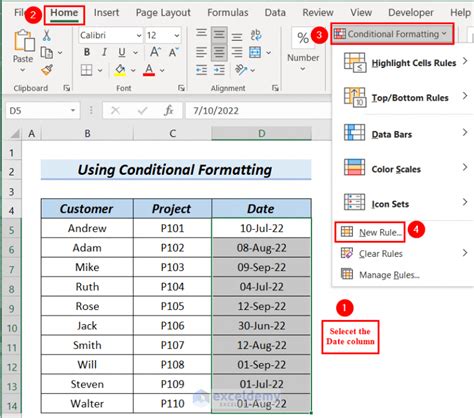Click the Align Left icon
This screenshot has width=474, height=418.
click(201, 52)
